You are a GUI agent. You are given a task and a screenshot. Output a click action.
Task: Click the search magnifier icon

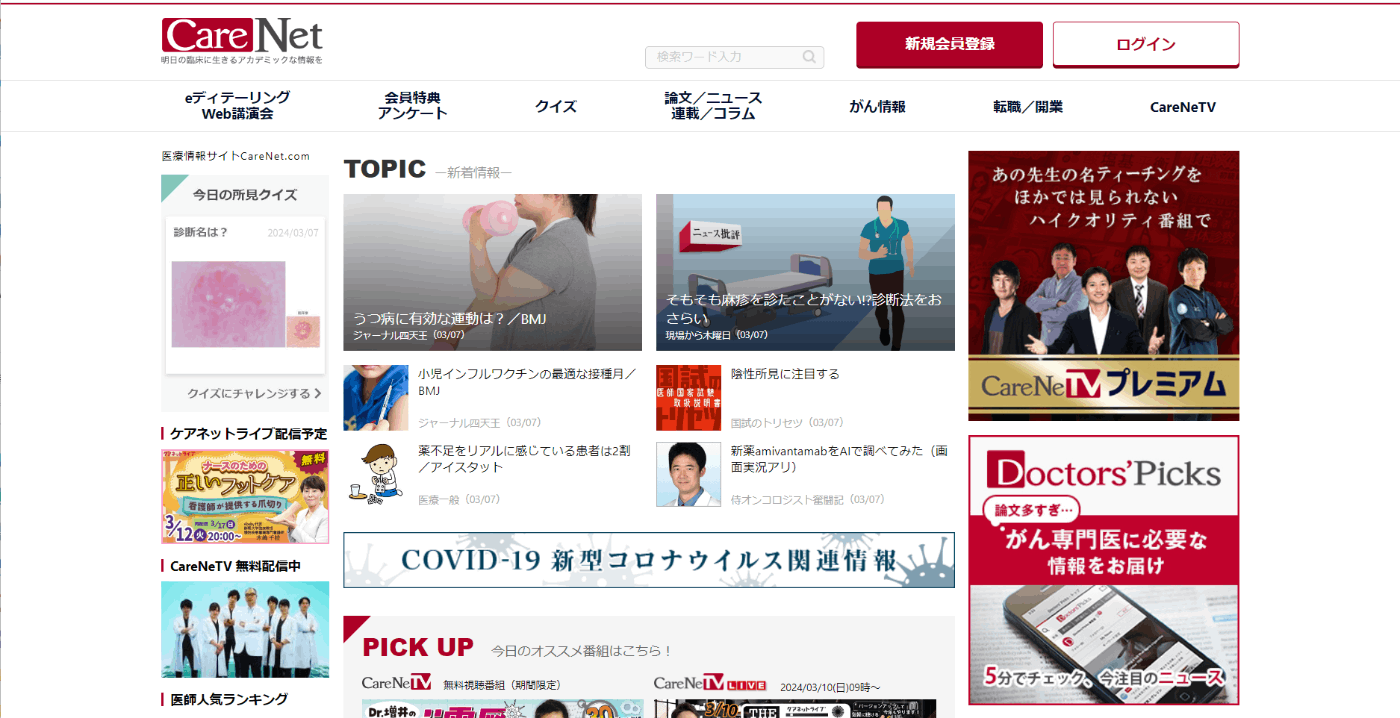810,57
